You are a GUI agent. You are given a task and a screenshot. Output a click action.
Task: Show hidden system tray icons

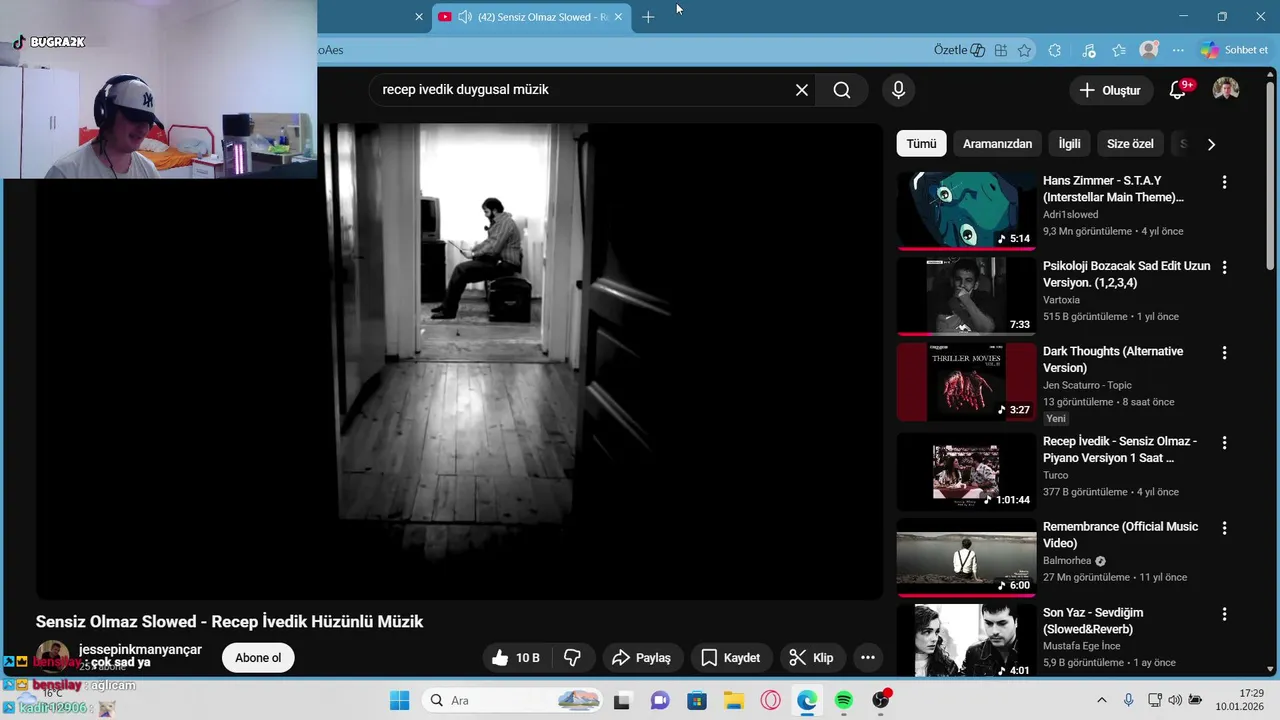point(1102,700)
